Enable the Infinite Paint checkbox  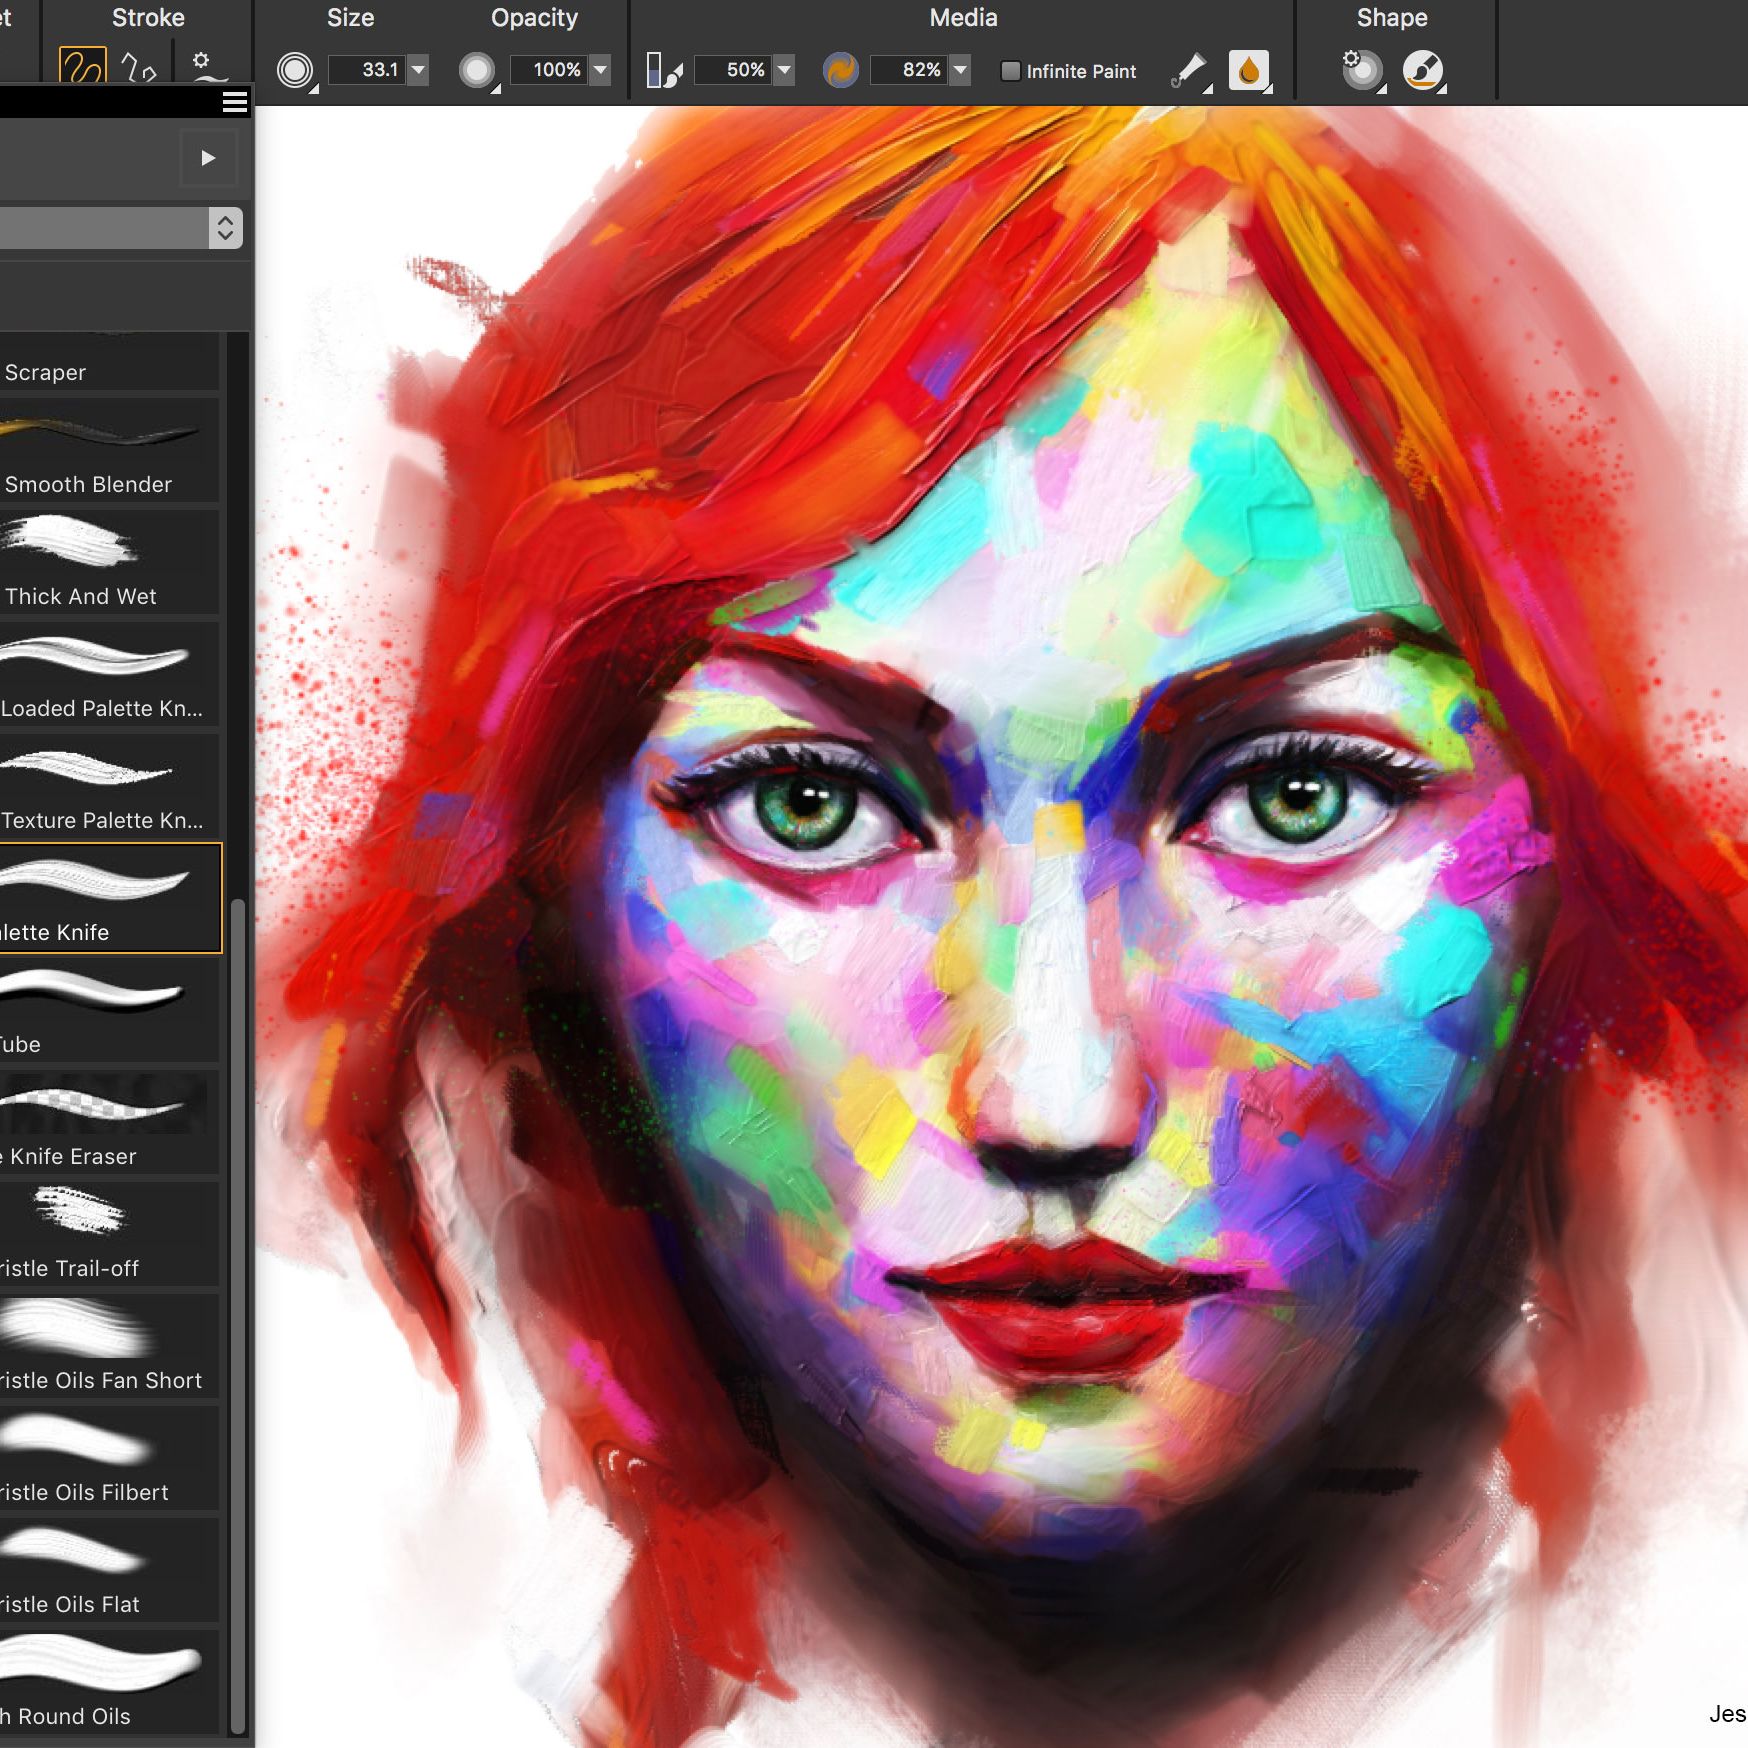coord(1012,71)
